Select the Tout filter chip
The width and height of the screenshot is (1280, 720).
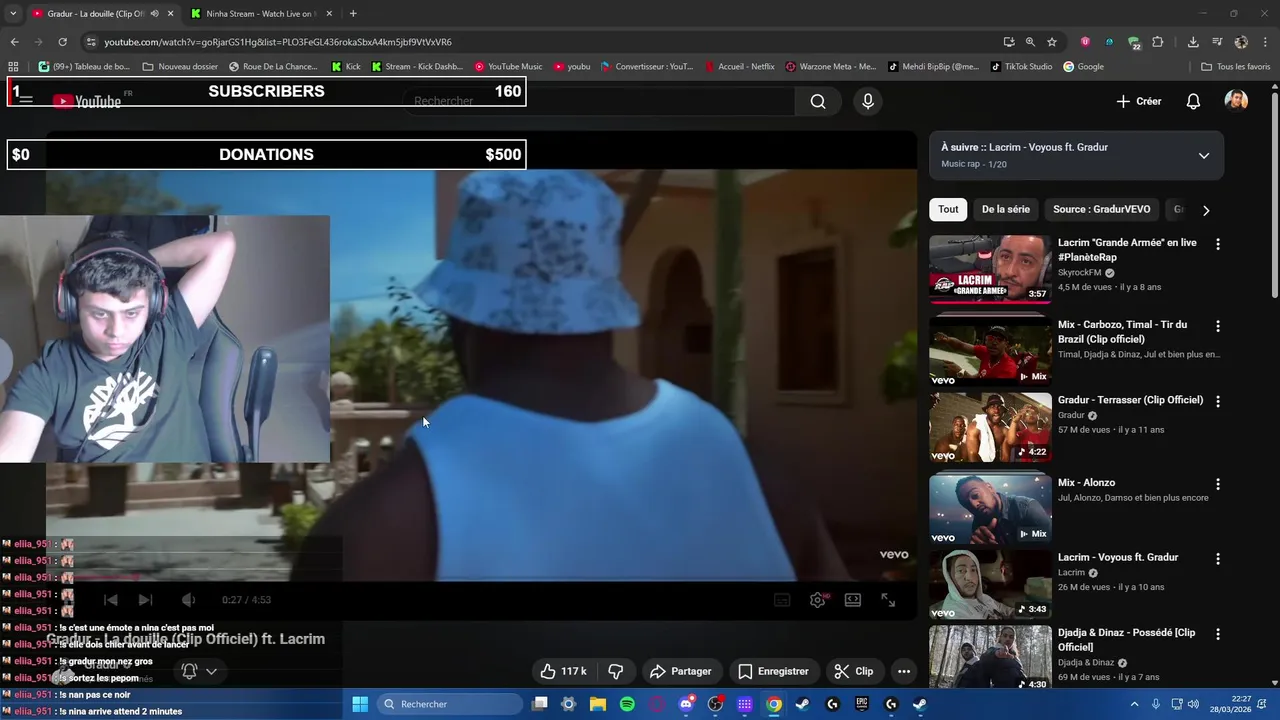[948, 209]
